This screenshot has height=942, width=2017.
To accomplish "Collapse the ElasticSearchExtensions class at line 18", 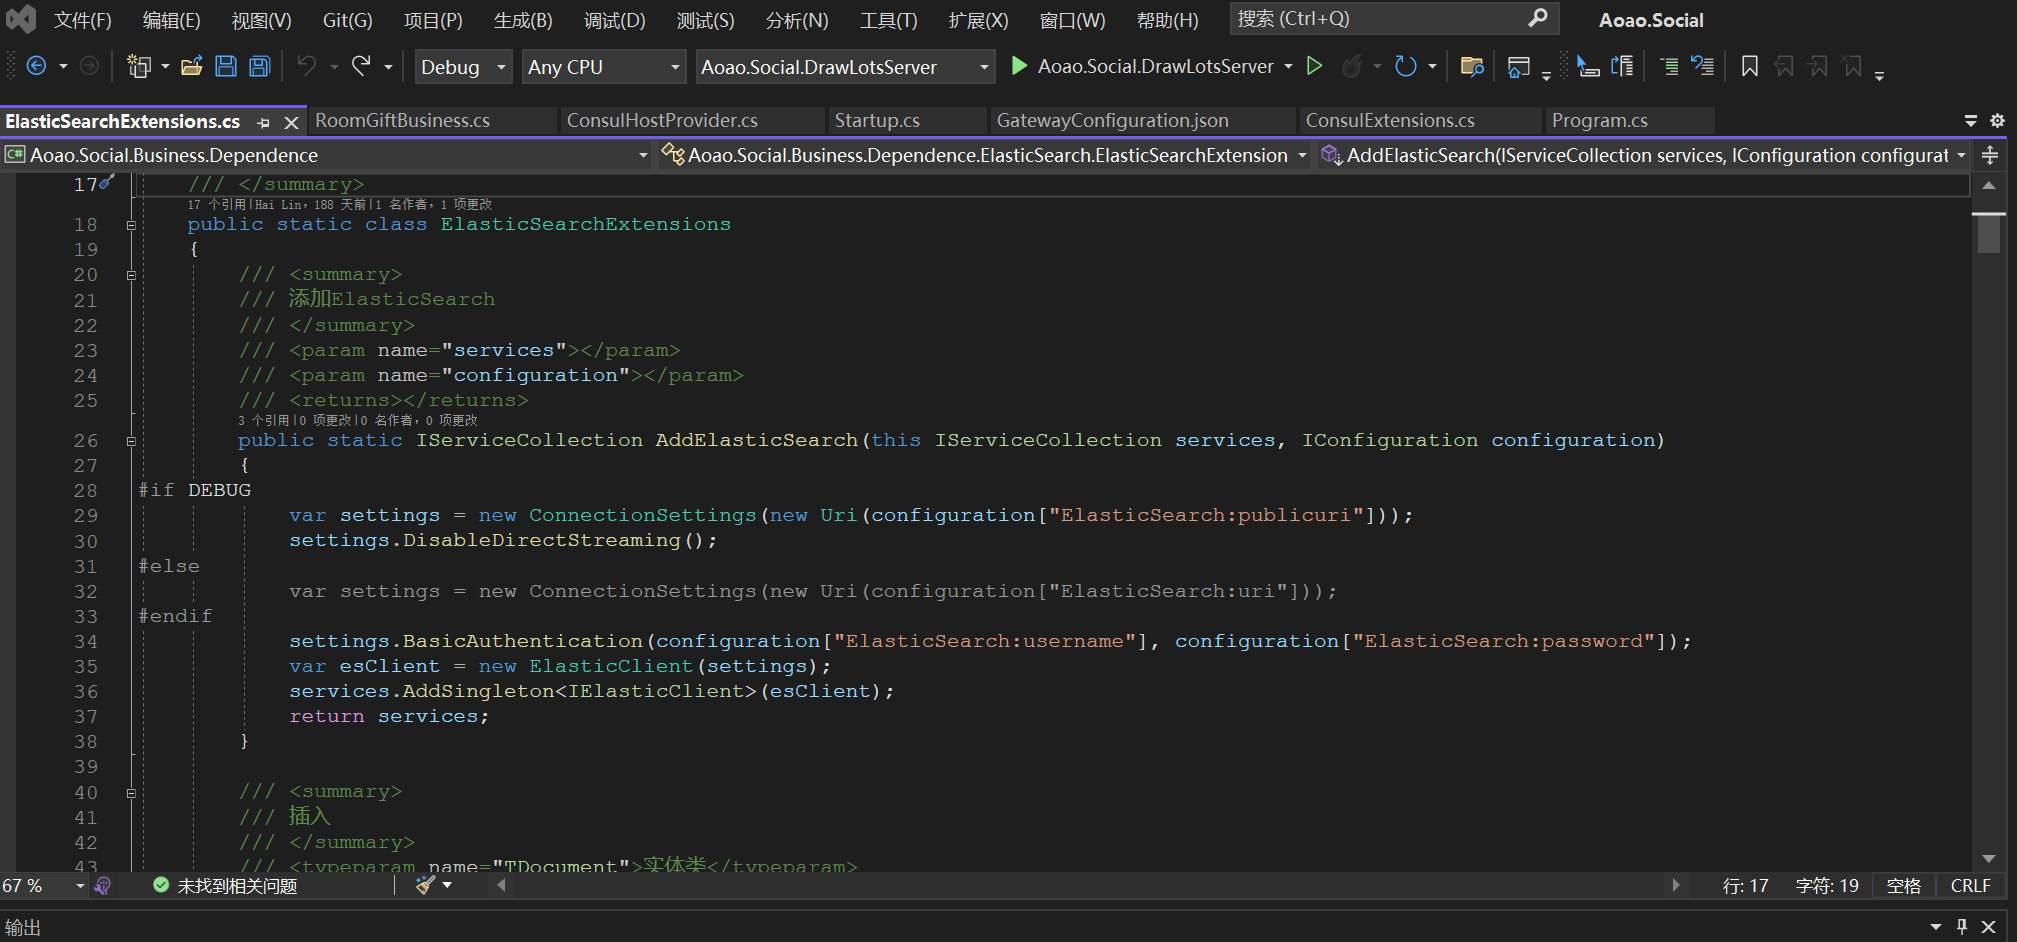I will pyautogui.click(x=131, y=225).
